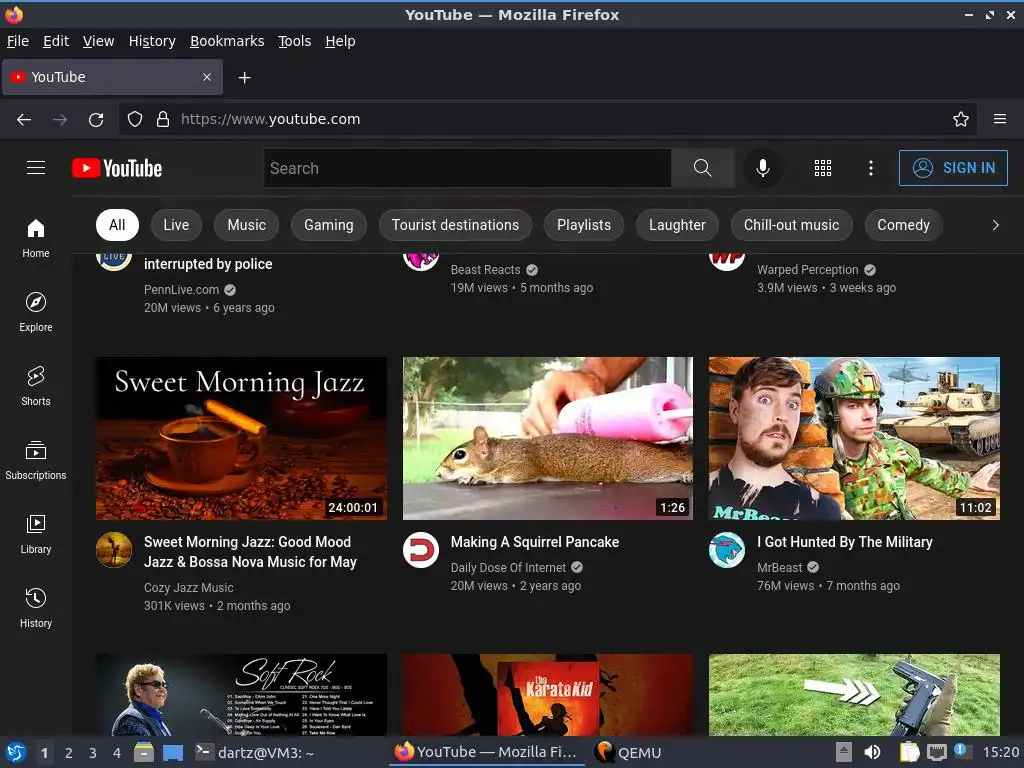Click the tracking protection shield icon
The image size is (1024, 768).
pos(135,119)
